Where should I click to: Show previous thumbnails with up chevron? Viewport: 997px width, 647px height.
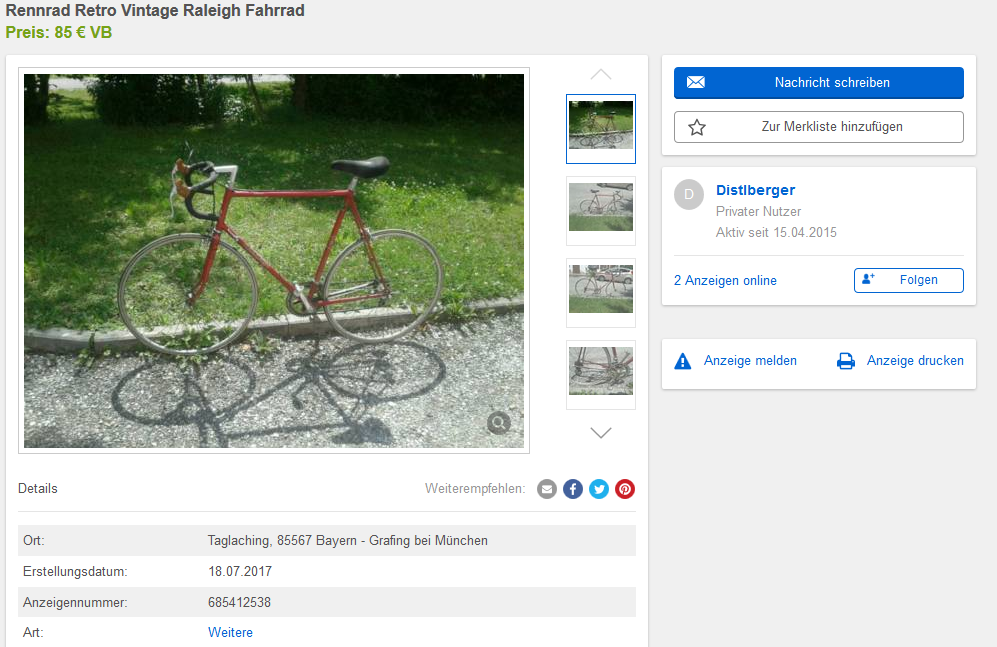[x=601, y=74]
